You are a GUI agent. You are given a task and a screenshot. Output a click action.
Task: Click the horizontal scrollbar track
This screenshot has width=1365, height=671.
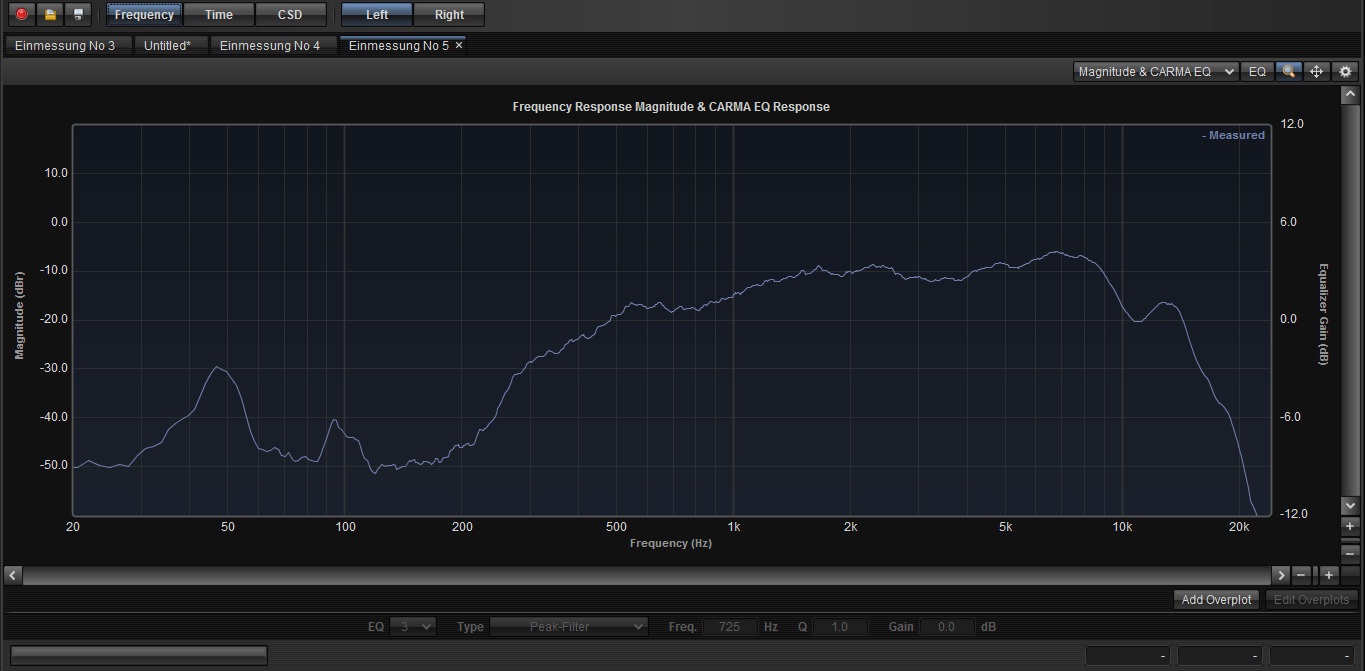click(x=640, y=575)
